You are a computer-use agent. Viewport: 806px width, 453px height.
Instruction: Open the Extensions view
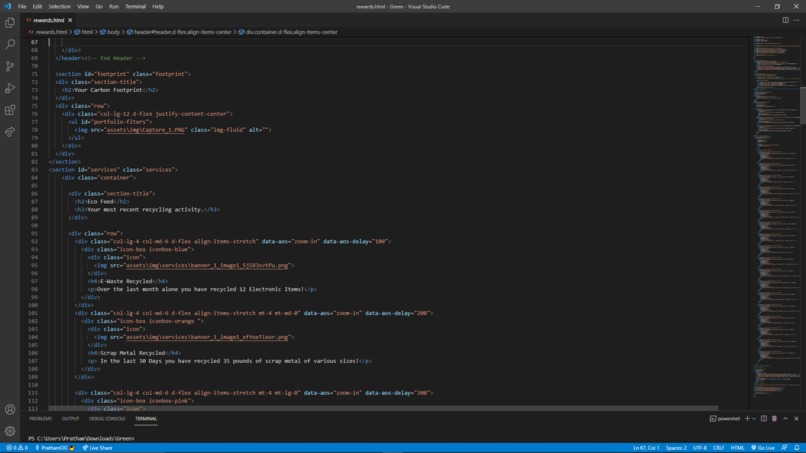10,110
